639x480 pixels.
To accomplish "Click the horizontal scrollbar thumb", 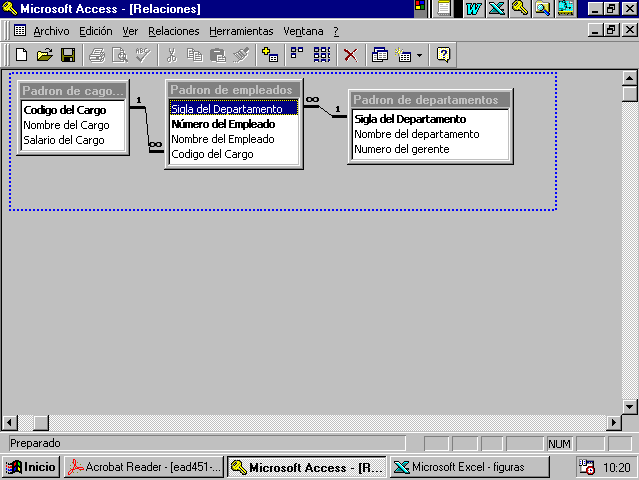I will tap(41, 423).
